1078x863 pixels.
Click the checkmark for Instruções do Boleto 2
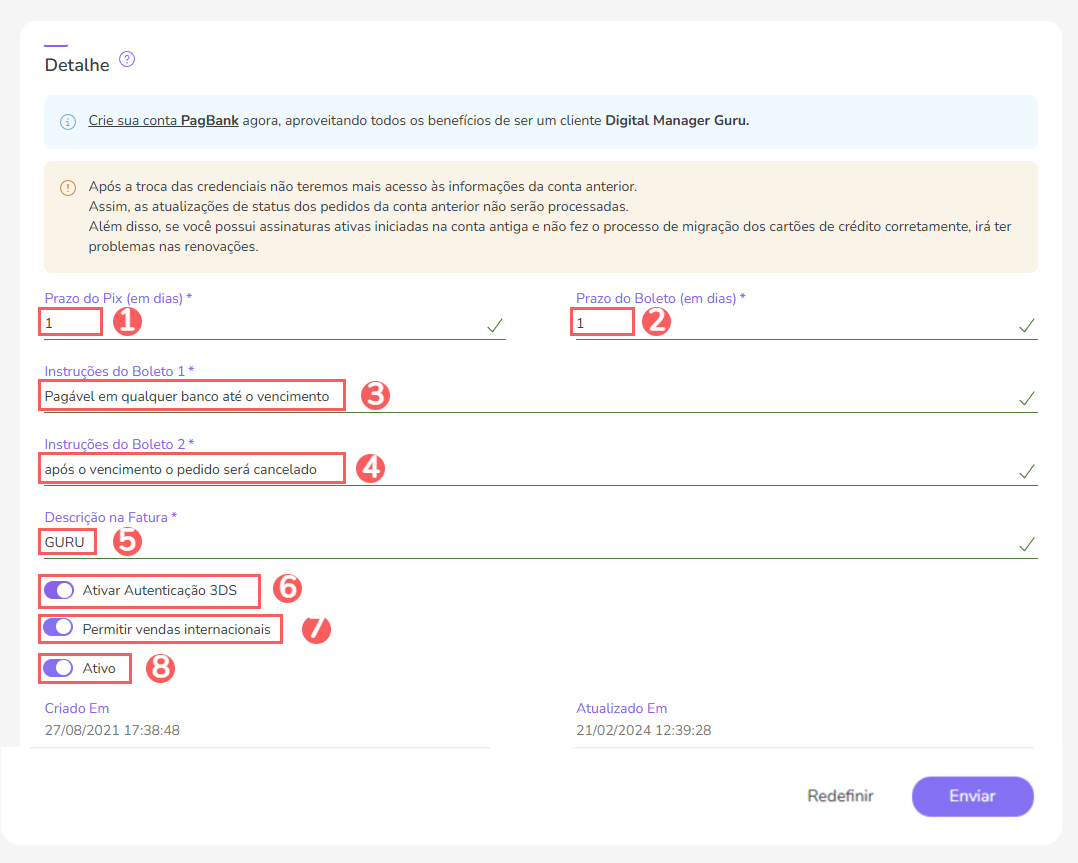coord(1026,471)
